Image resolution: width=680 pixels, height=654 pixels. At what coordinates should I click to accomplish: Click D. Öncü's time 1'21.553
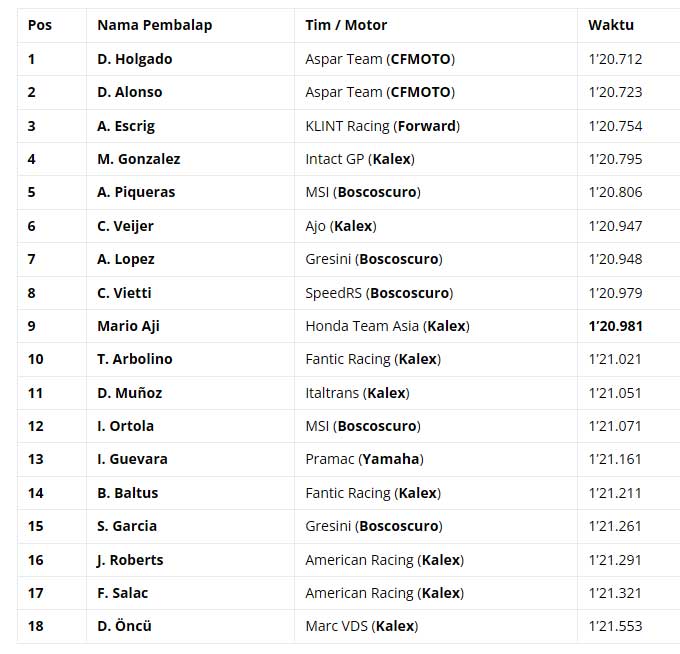click(615, 626)
